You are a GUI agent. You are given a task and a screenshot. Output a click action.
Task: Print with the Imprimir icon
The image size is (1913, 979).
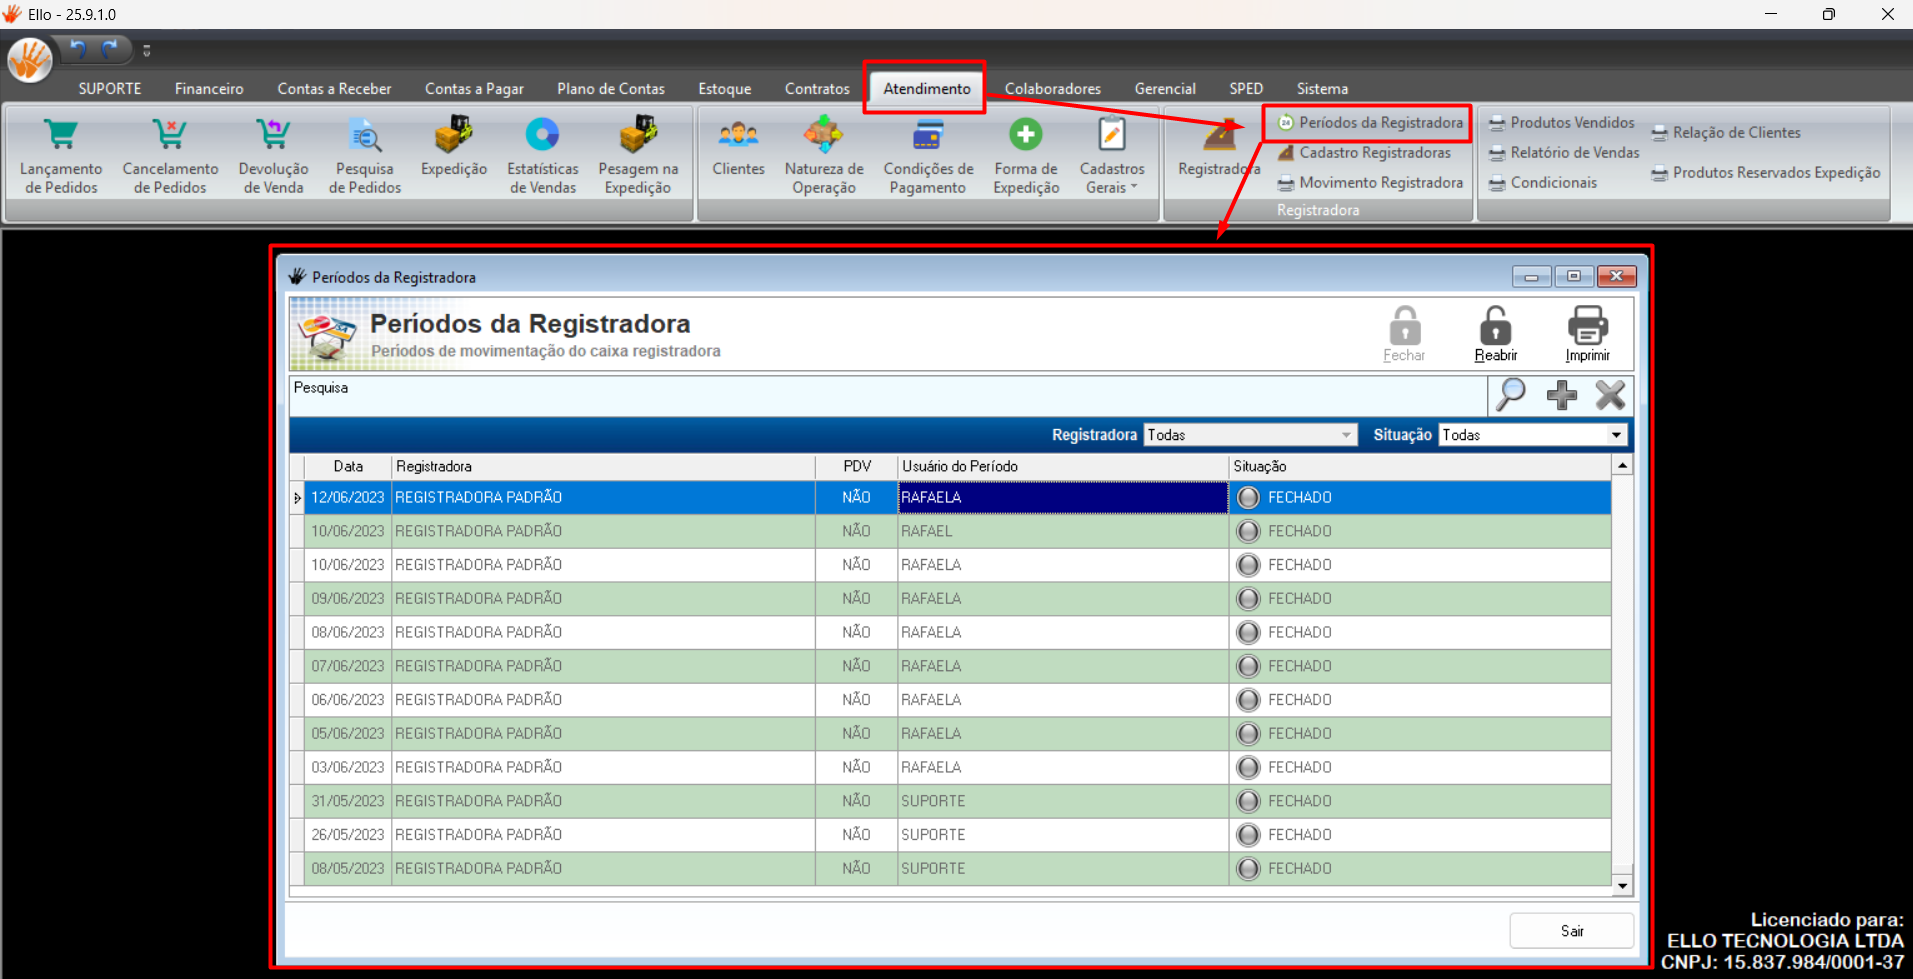pos(1587,328)
